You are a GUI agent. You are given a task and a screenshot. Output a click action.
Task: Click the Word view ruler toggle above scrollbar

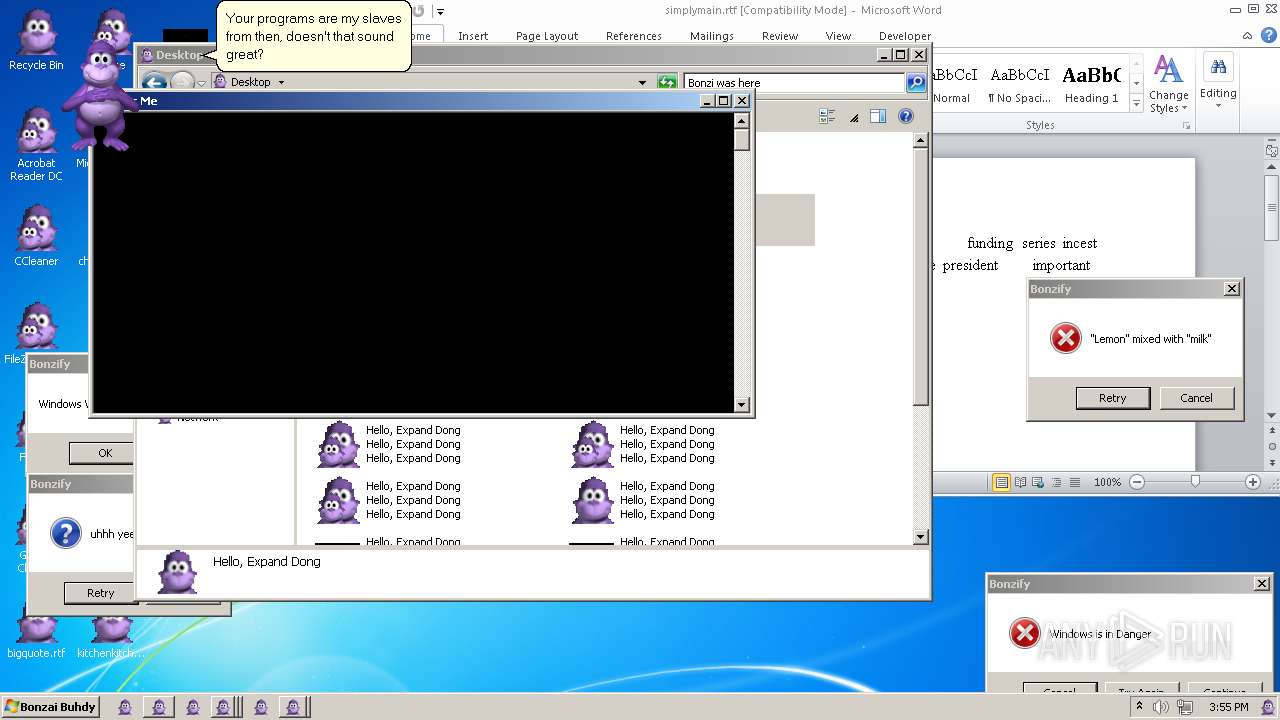[x=1271, y=151]
